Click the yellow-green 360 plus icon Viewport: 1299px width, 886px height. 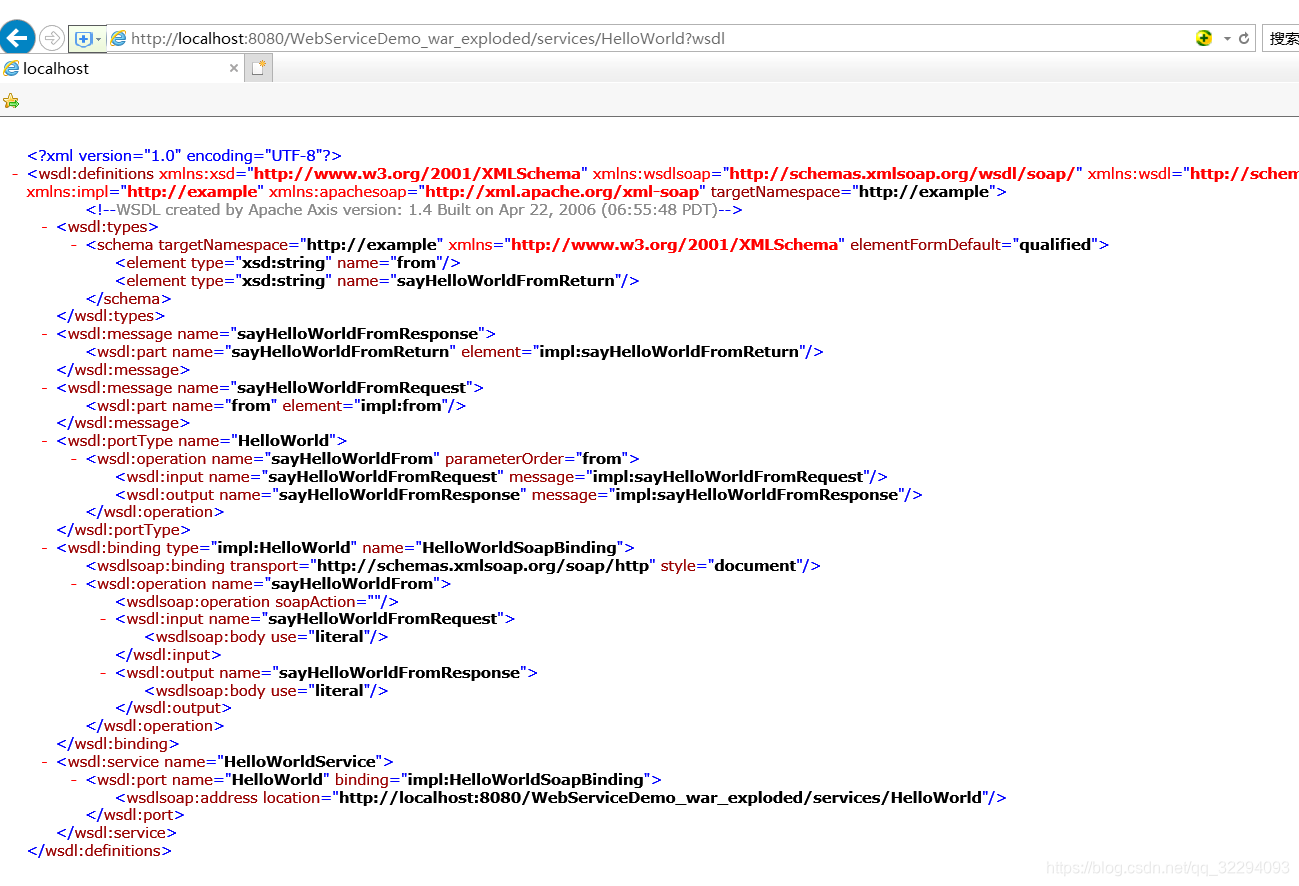tap(1204, 38)
